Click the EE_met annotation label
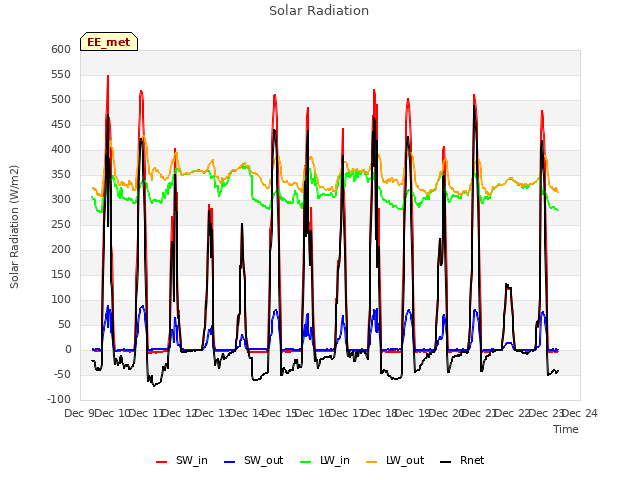Image resolution: width=640 pixels, height=480 pixels. point(109,42)
